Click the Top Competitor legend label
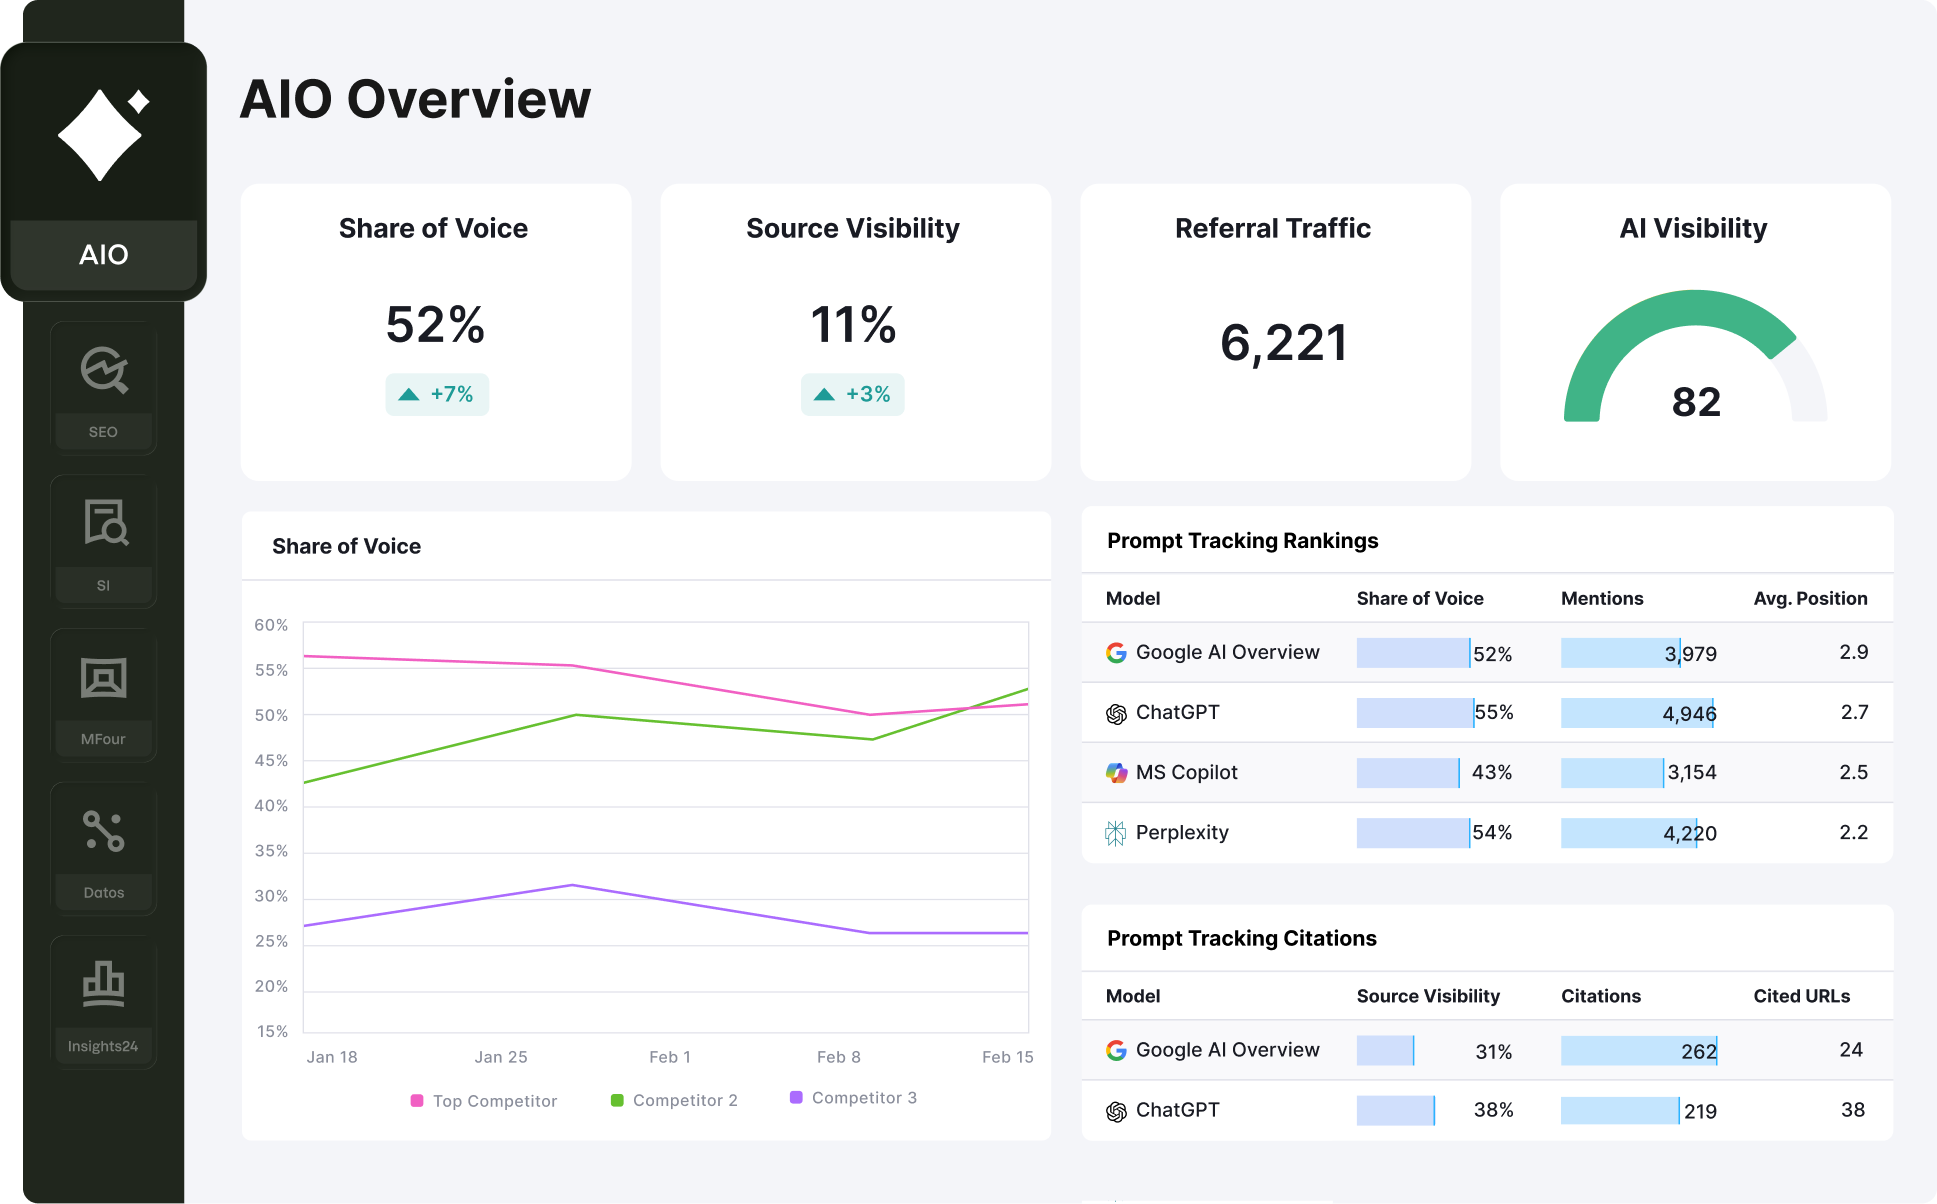 click(495, 1101)
